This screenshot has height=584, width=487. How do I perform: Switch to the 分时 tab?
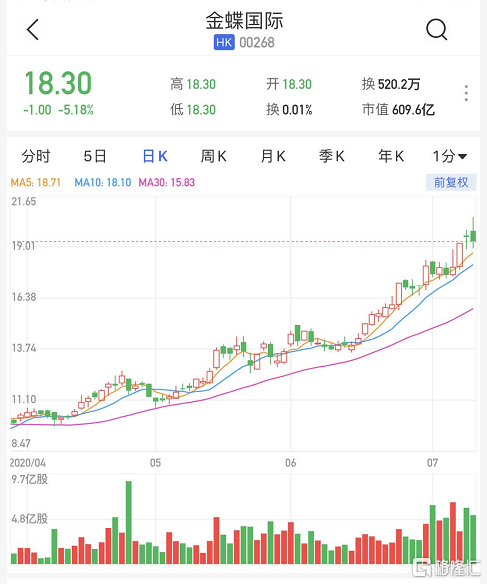(36, 156)
